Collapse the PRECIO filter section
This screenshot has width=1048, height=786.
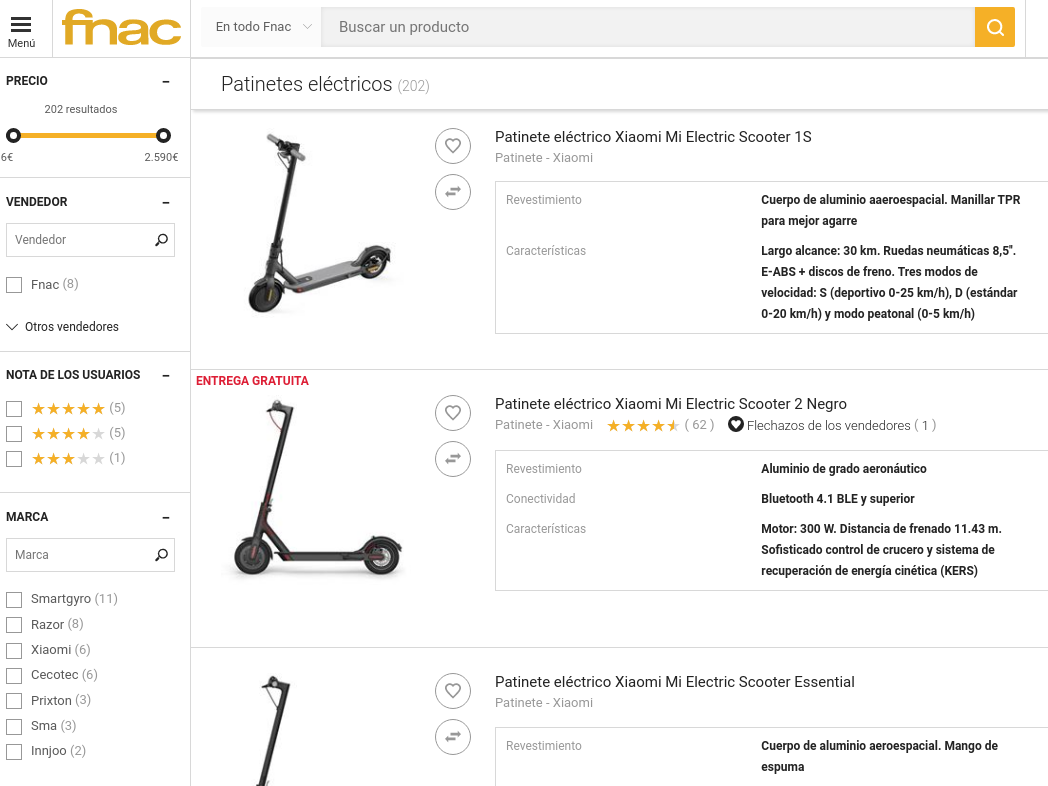point(166,82)
